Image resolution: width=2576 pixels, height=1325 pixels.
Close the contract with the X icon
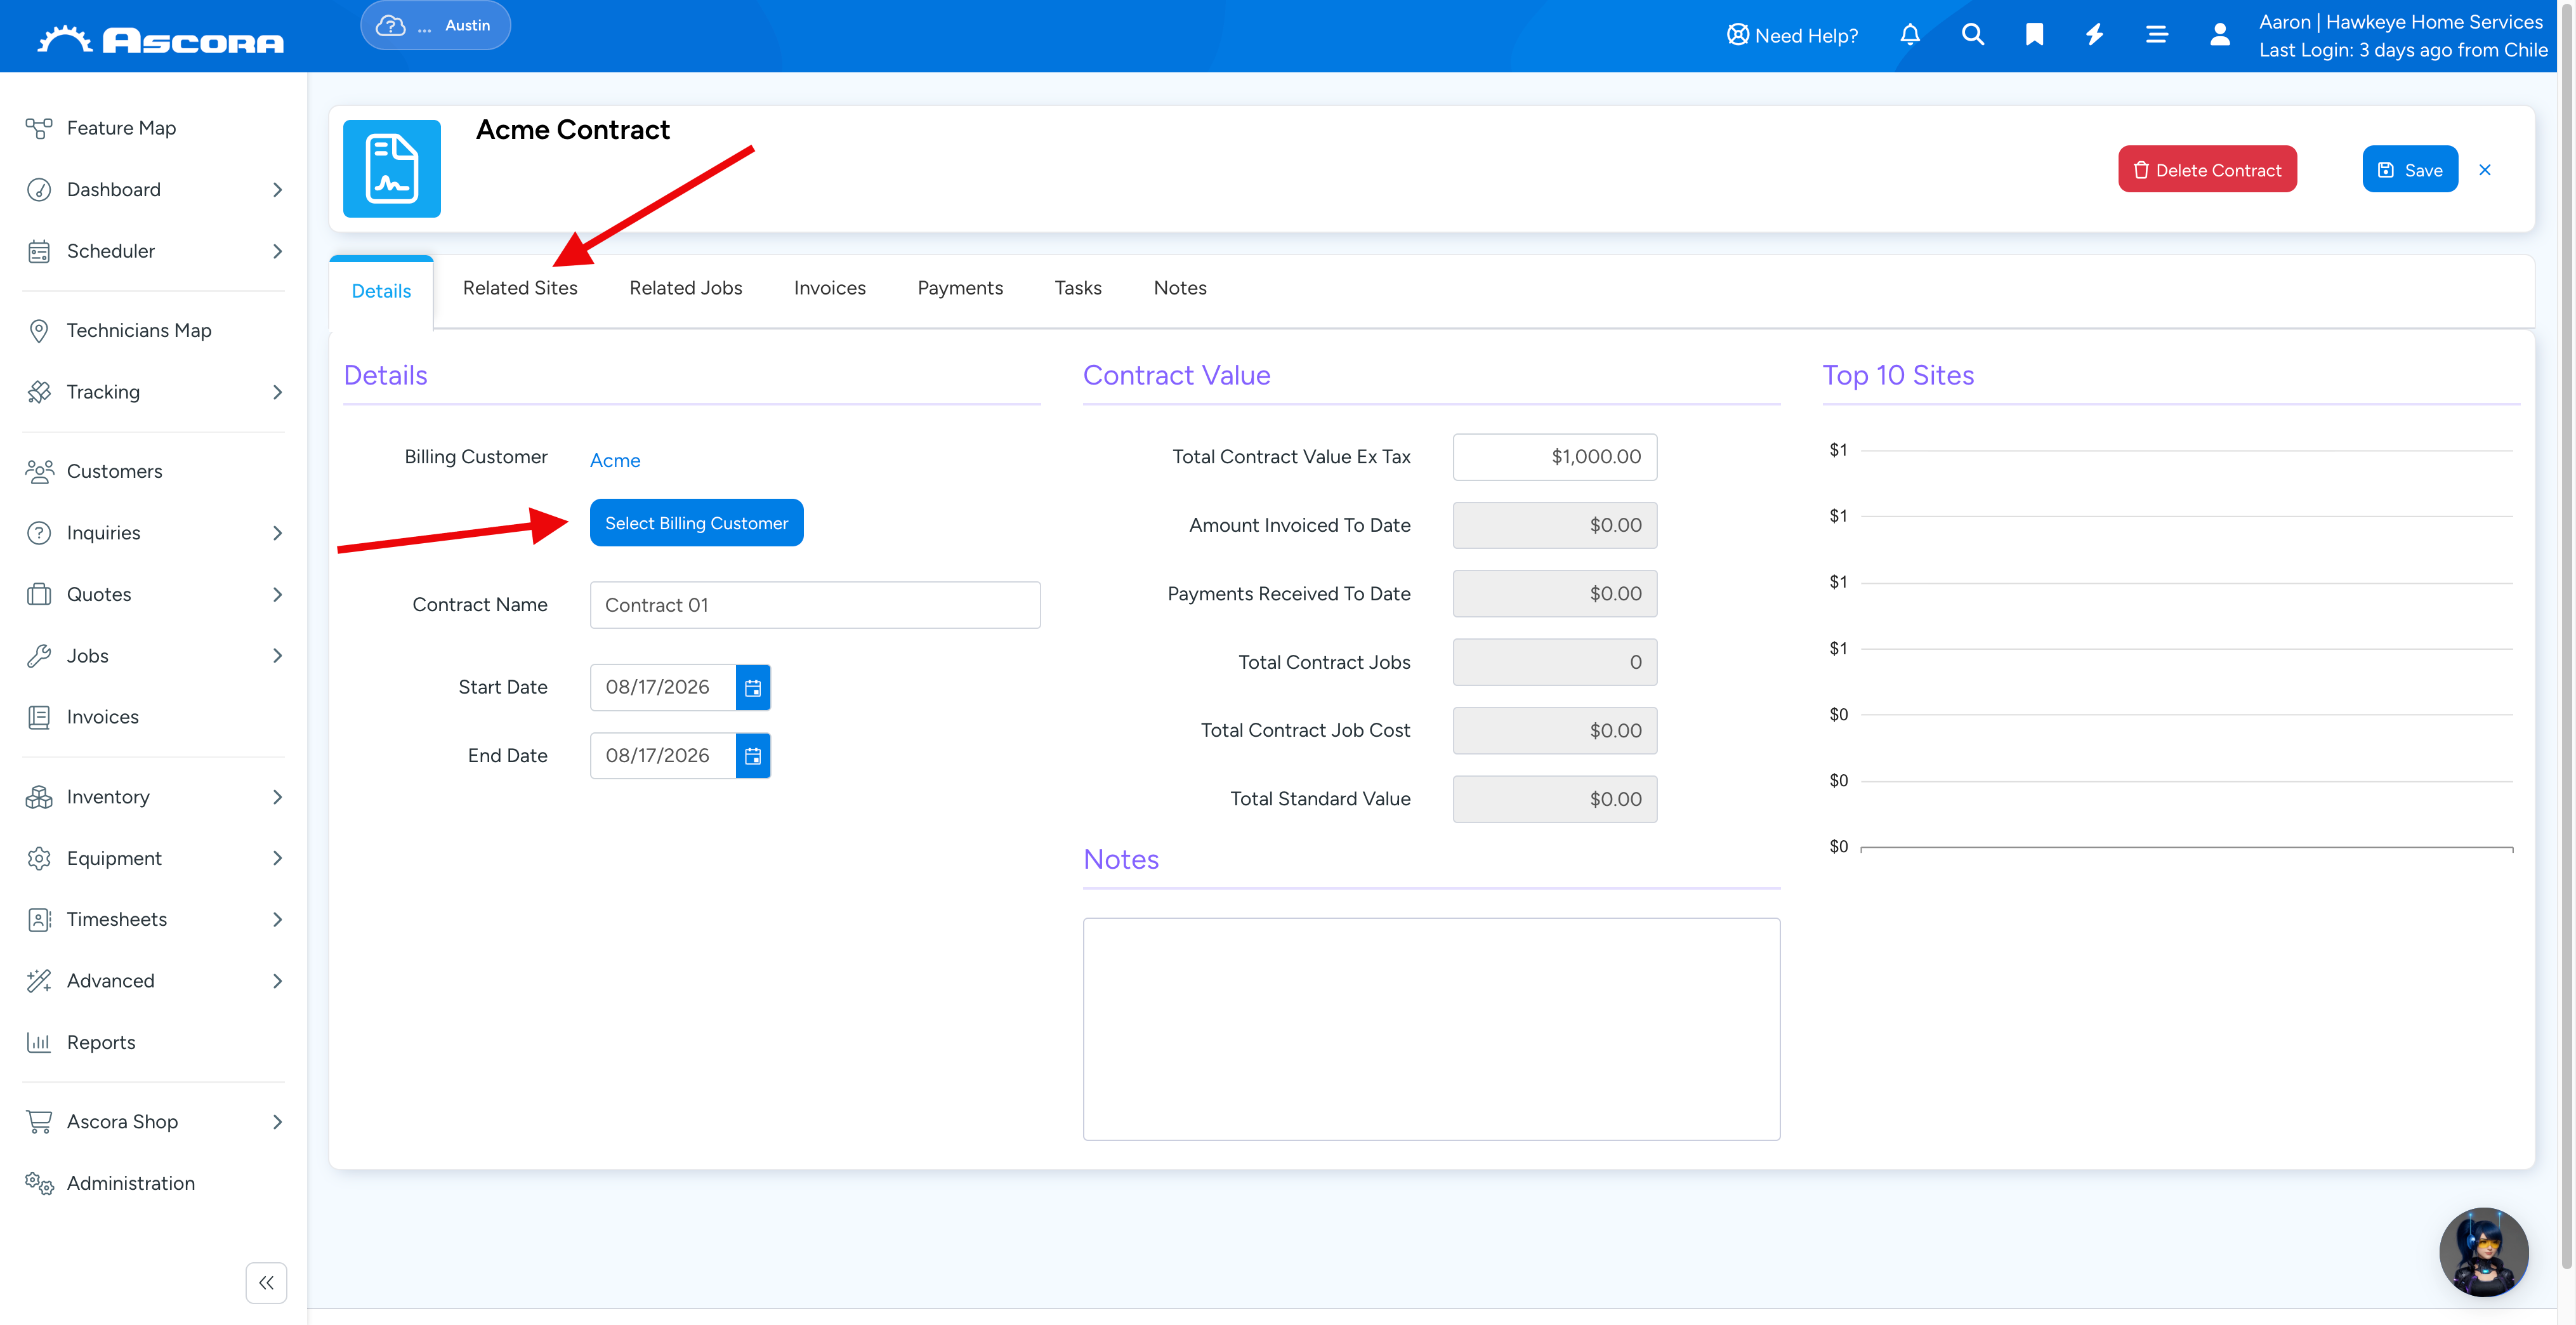pos(2484,170)
